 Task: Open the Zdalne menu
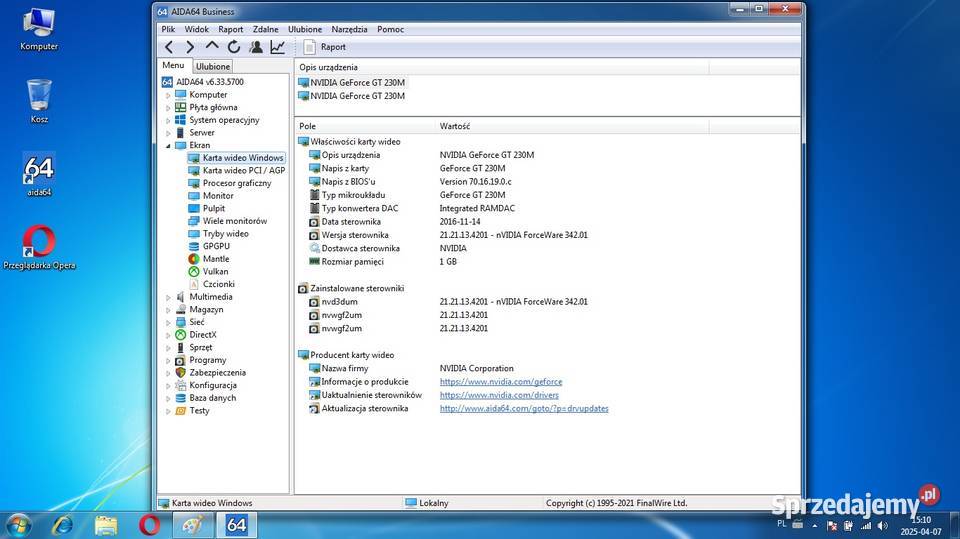point(266,29)
